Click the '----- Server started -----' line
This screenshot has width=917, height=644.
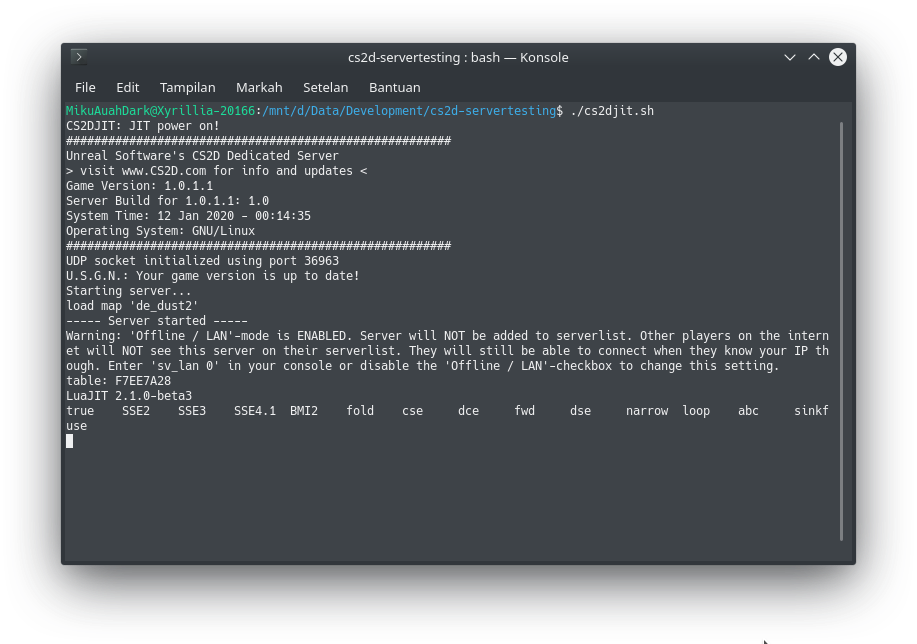click(x=157, y=321)
